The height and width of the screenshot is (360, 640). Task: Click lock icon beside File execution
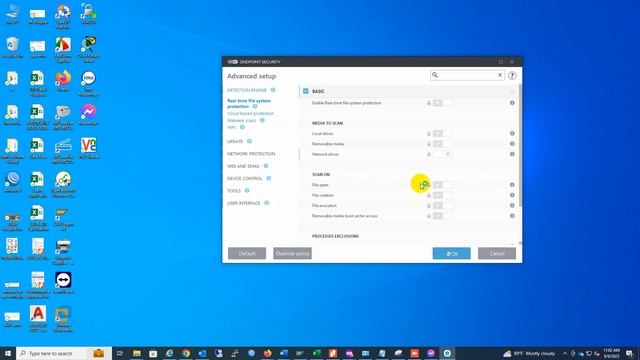(429, 205)
